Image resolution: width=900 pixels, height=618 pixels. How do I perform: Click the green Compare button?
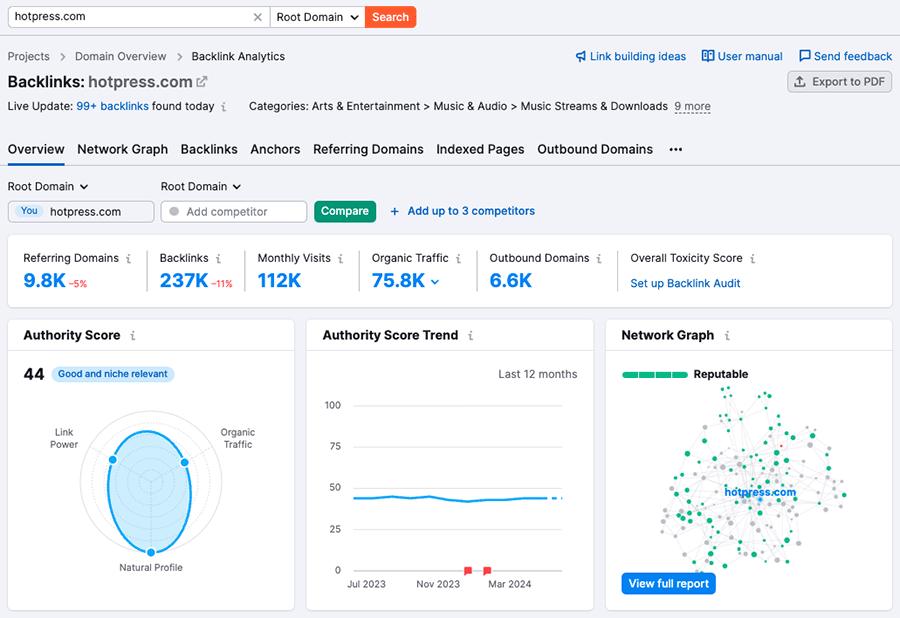point(345,211)
